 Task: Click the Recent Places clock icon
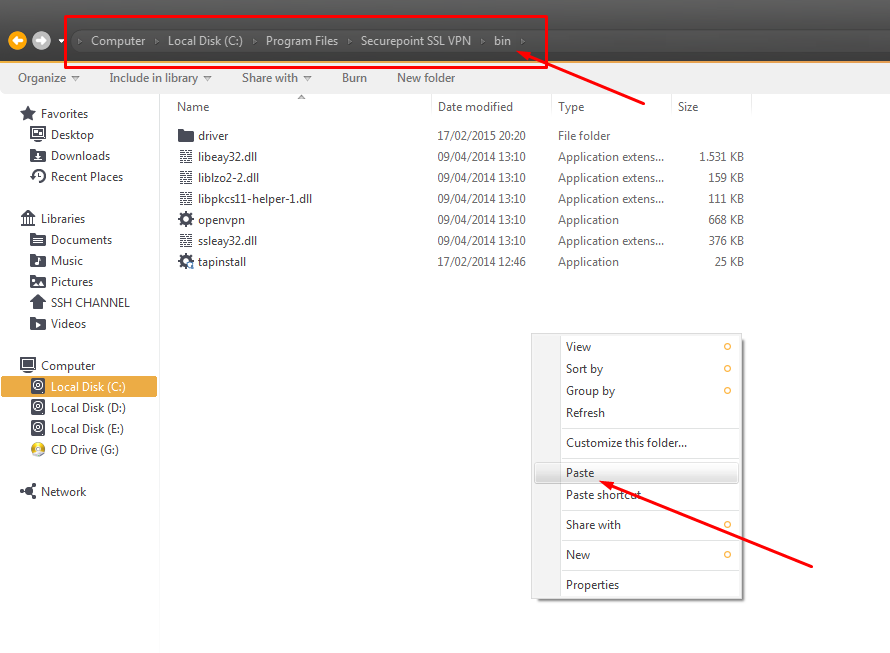38,177
